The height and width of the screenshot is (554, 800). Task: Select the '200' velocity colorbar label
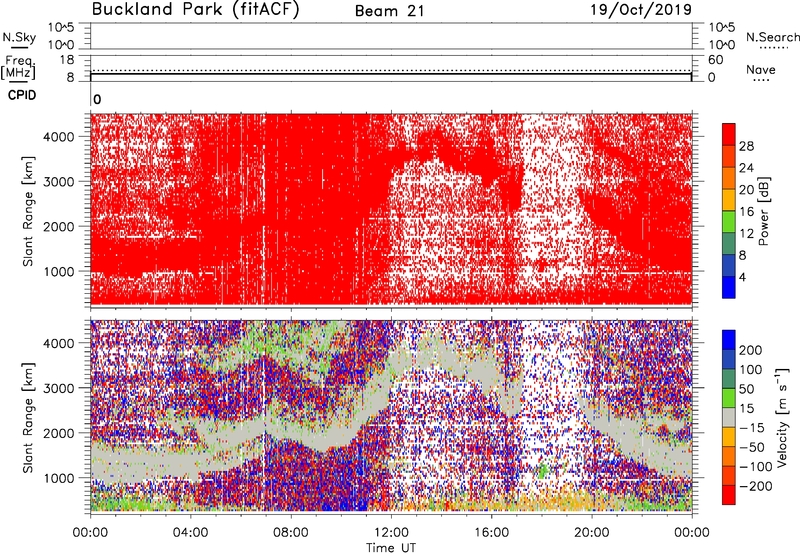pos(751,350)
